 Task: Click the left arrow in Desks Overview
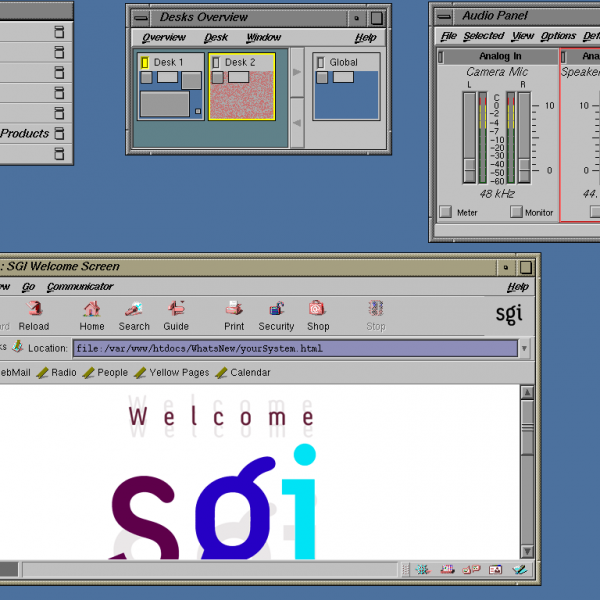click(x=297, y=123)
